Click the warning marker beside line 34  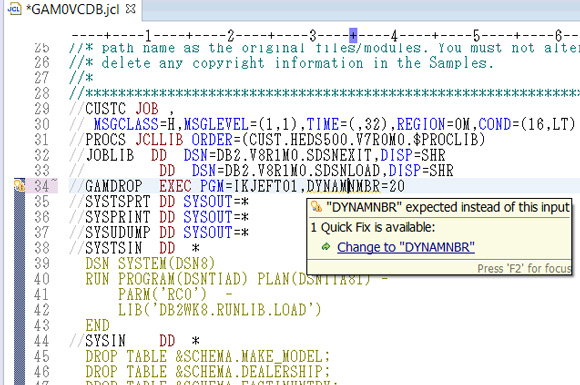tap(20, 185)
